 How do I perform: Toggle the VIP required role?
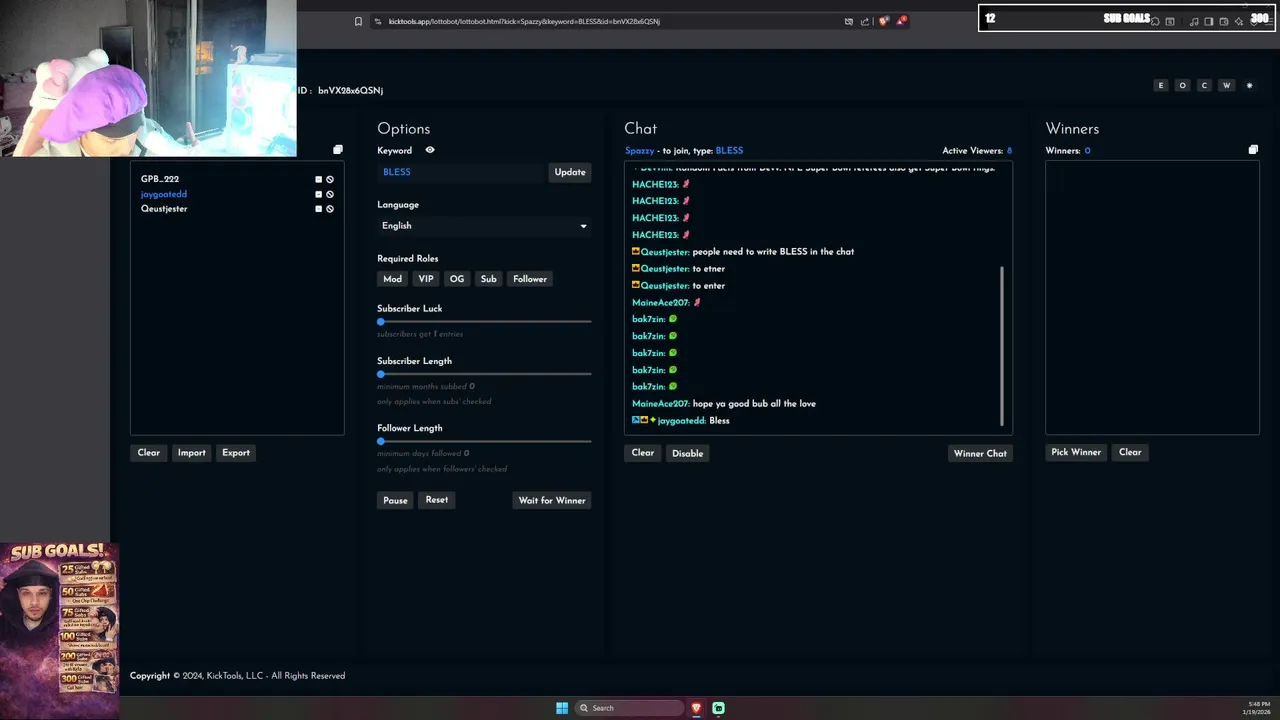426,279
